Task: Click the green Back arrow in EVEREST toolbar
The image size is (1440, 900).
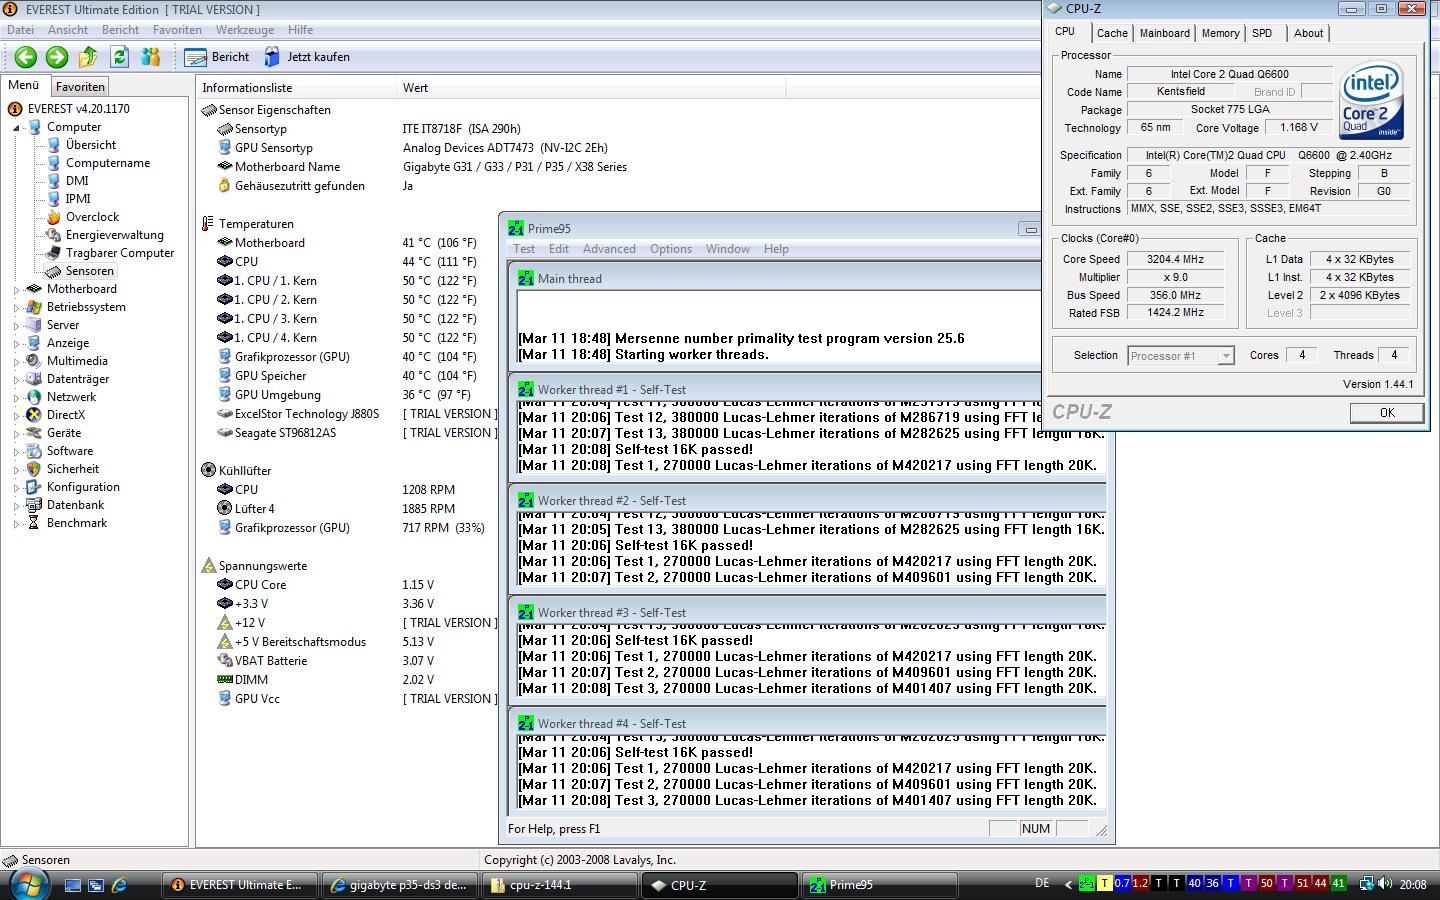Action: [x=26, y=57]
